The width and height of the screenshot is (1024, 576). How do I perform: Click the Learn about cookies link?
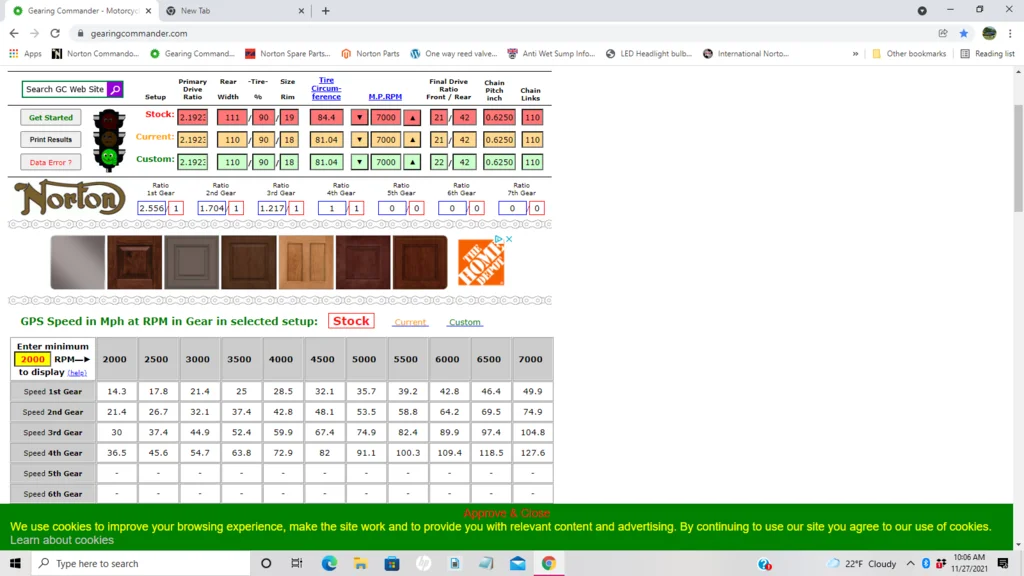click(x=62, y=540)
